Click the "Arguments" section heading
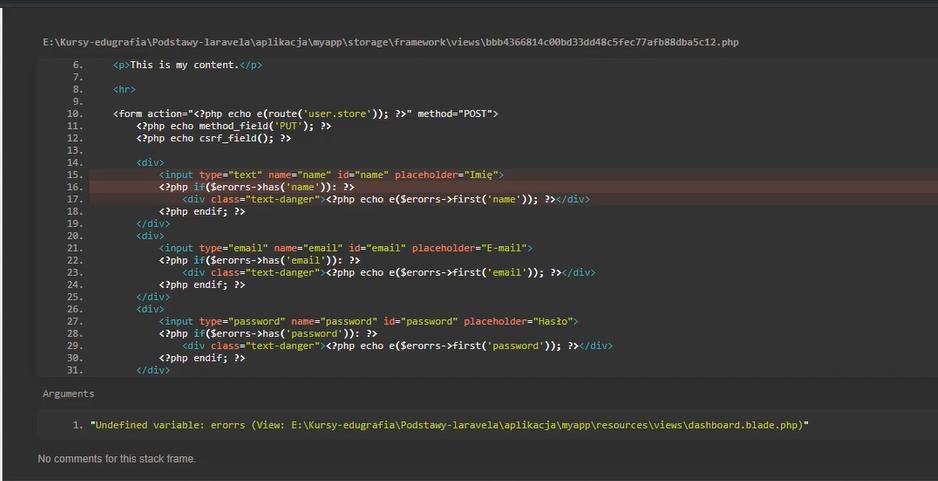Viewport: 938px width, 481px height. (68, 394)
